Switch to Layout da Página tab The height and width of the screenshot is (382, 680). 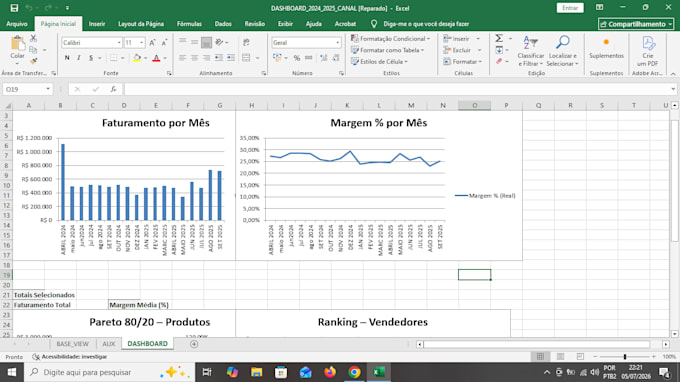[x=141, y=24]
